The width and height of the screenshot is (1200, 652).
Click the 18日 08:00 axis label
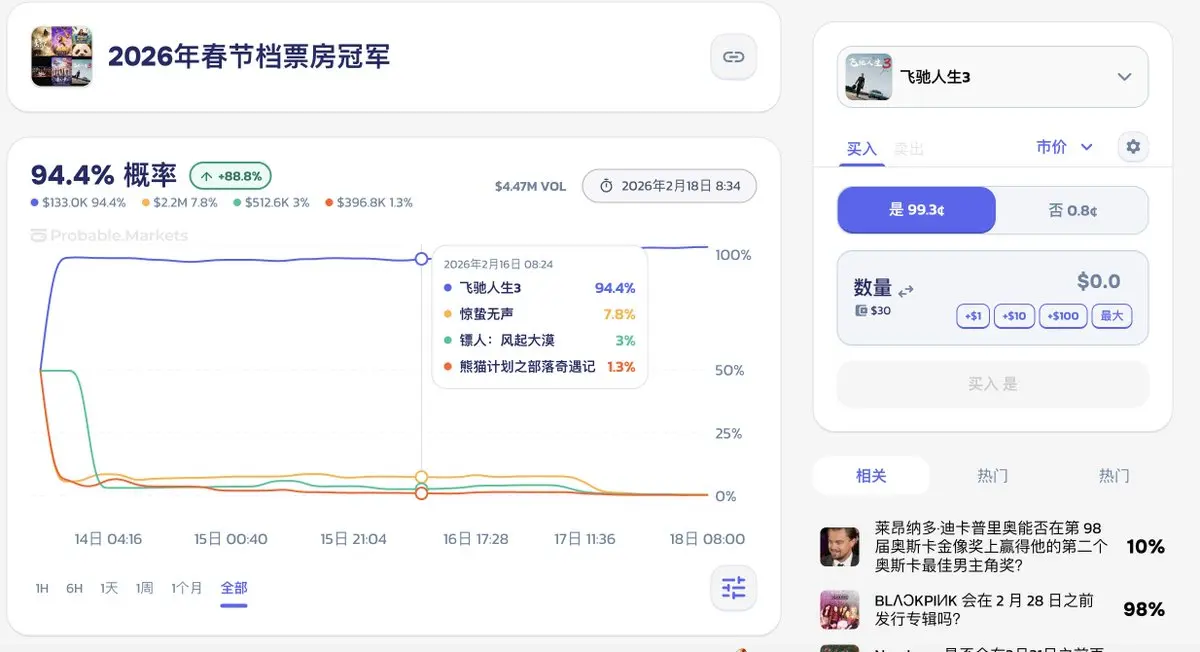point(707,539)
